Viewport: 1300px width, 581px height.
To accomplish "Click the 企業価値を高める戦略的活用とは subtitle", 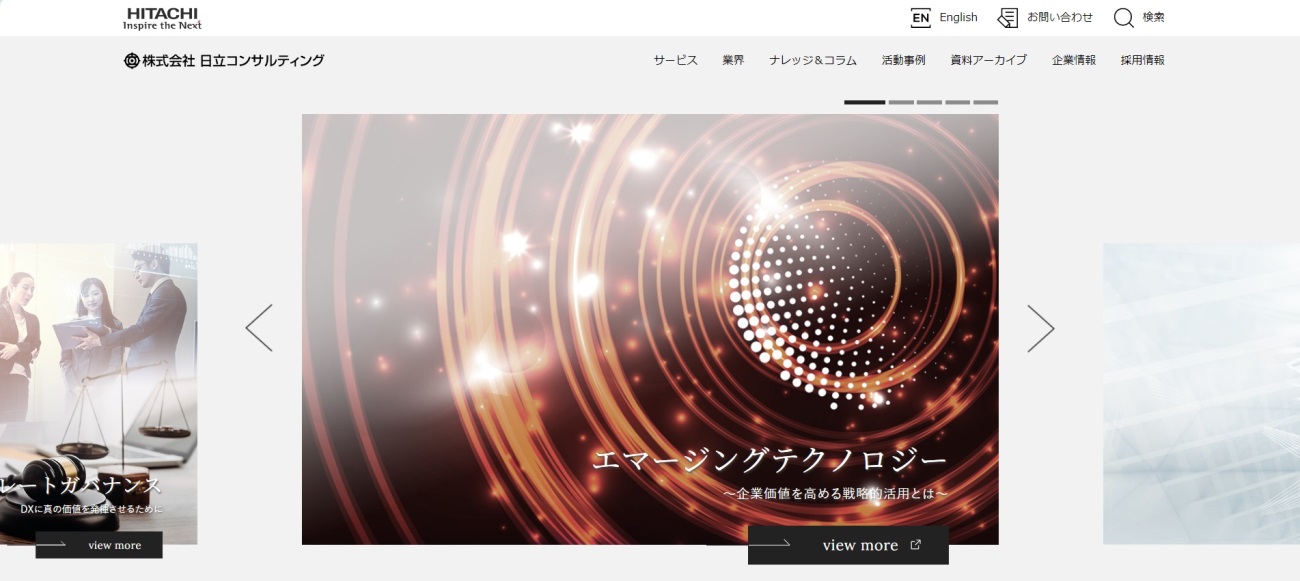I will (x=834, y=494).
